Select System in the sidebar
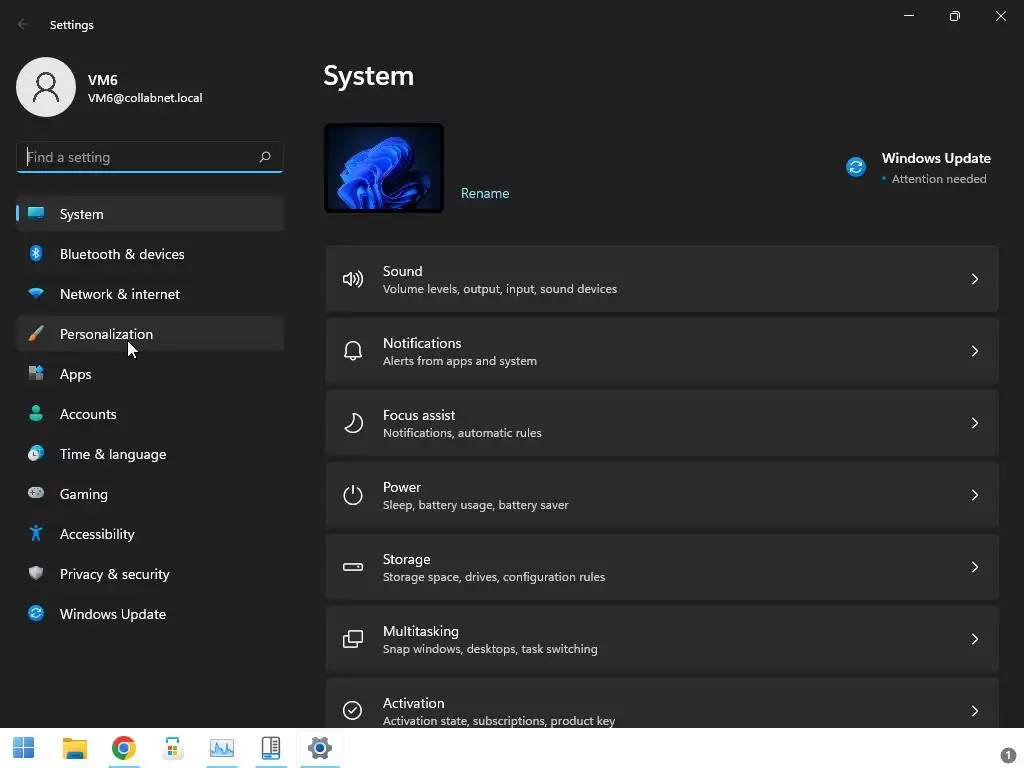 click(x=150, y=214)
